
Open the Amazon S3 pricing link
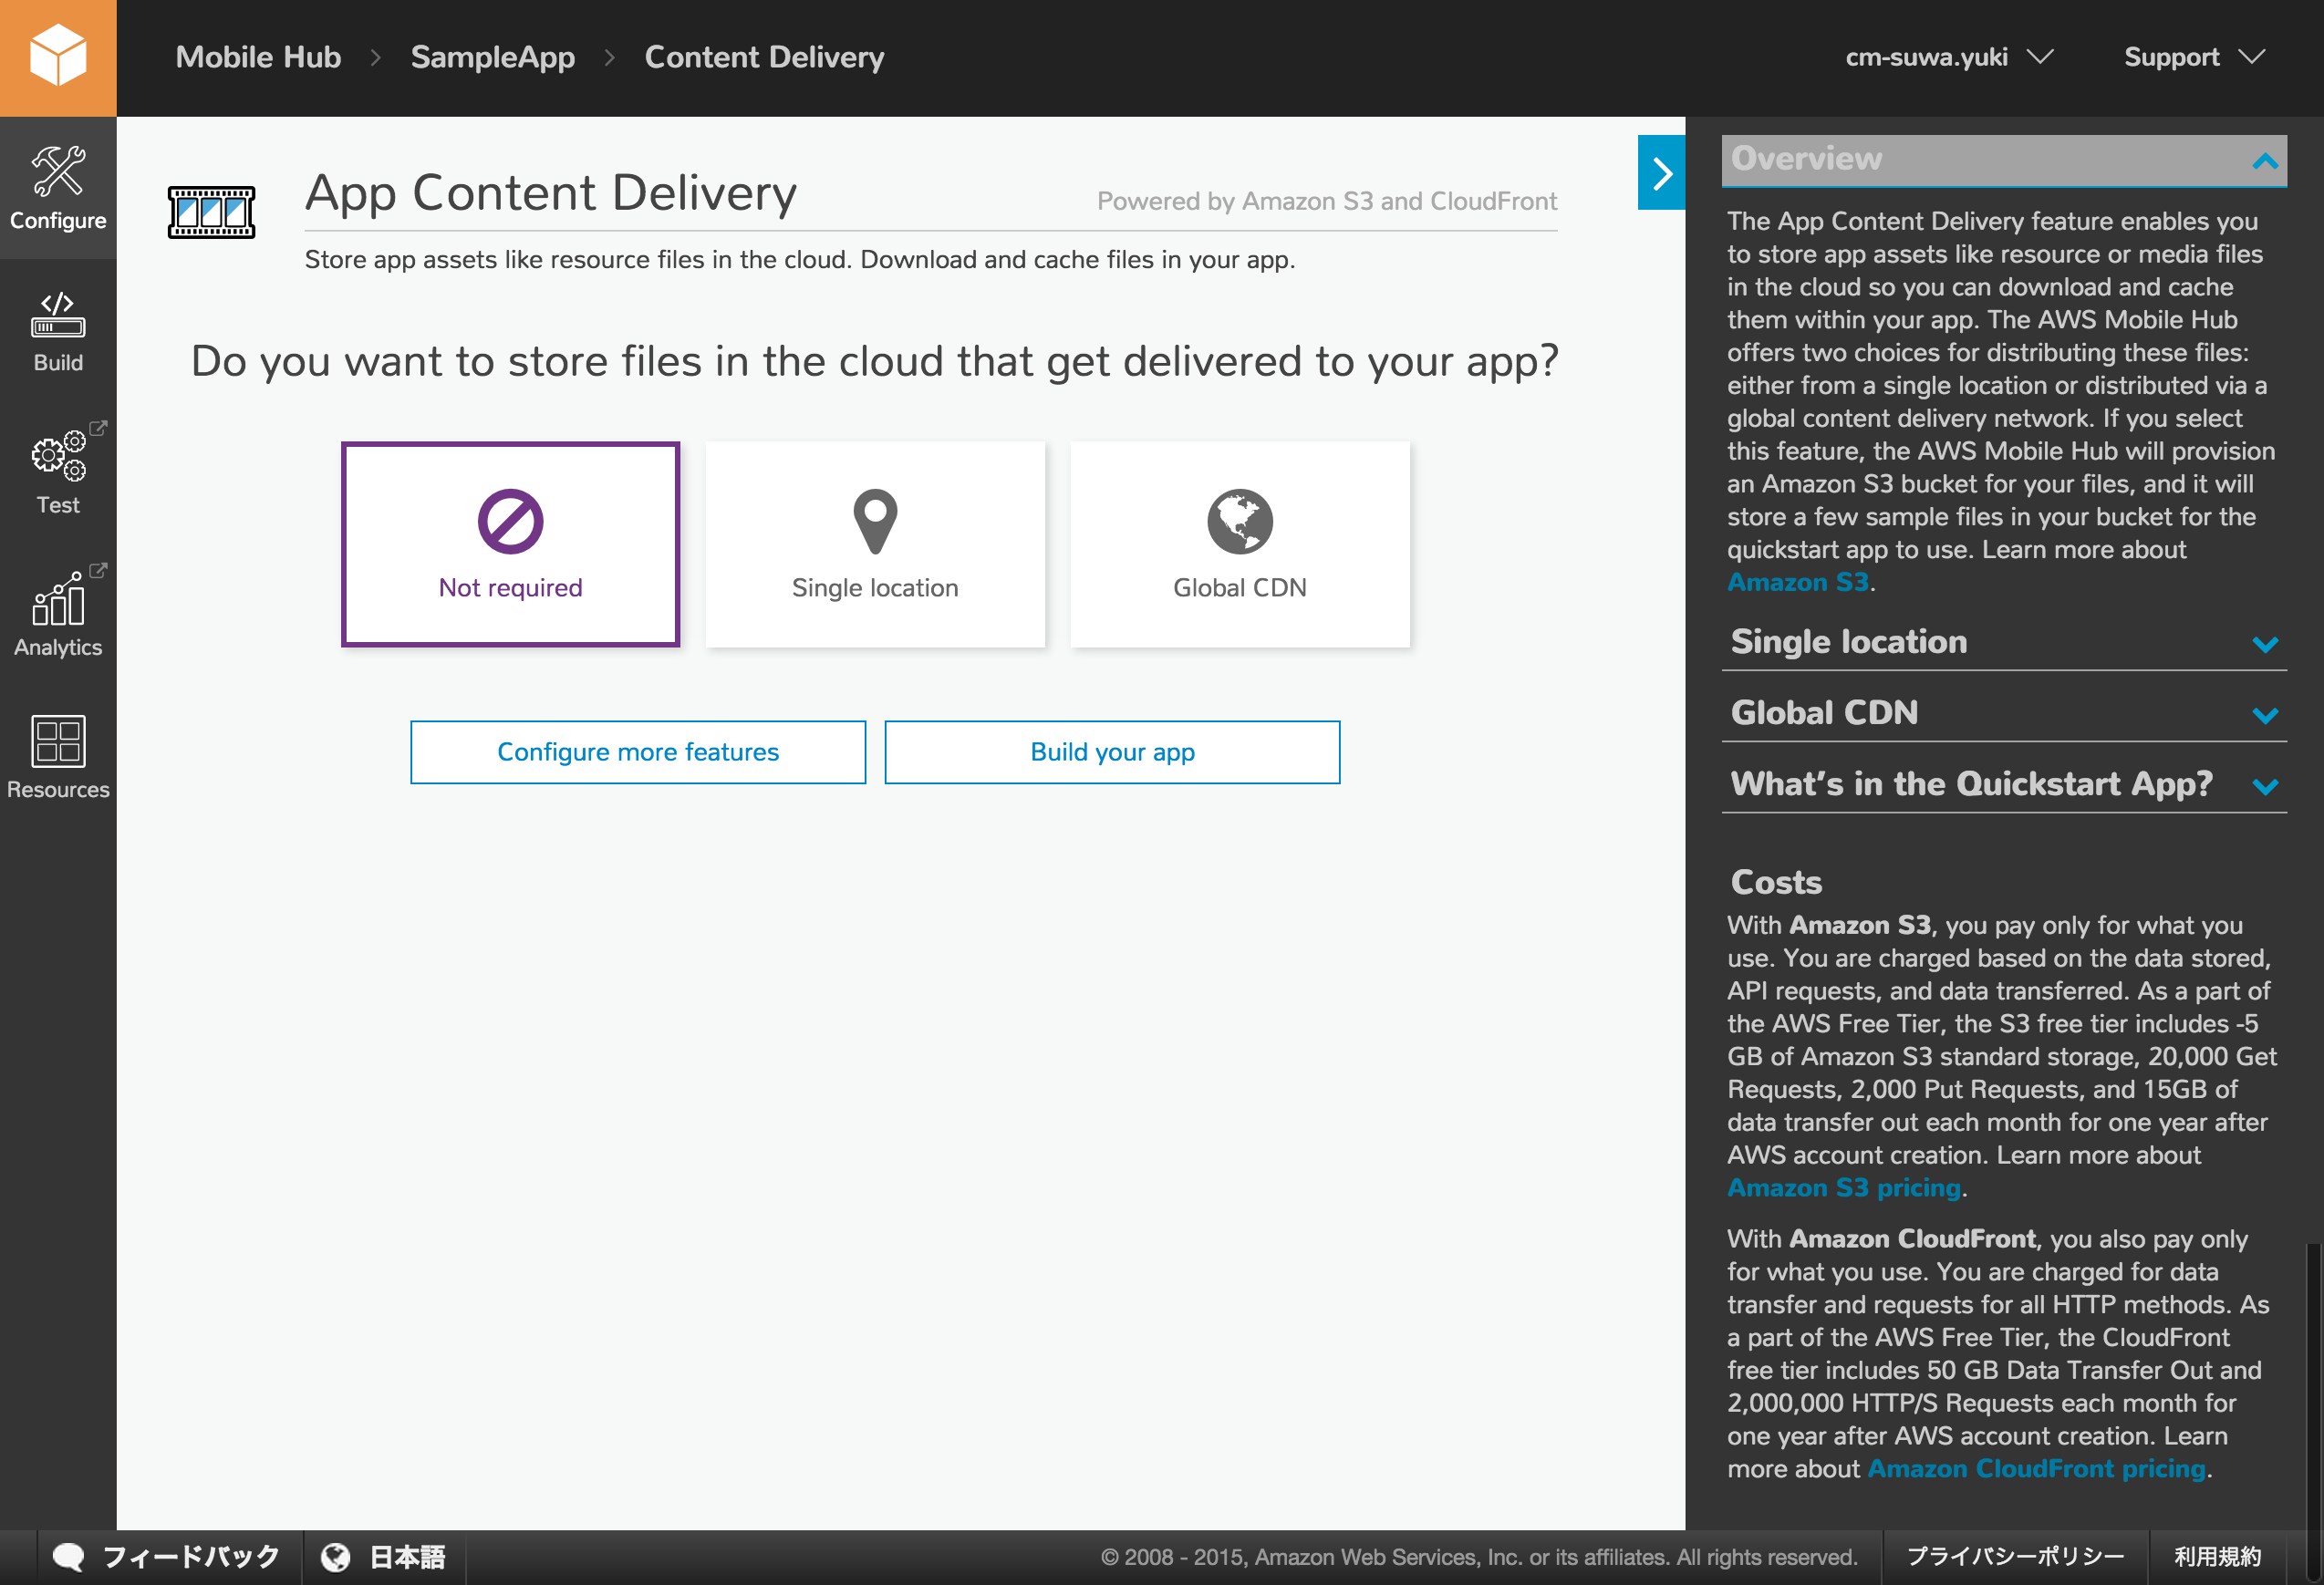1843,1187
